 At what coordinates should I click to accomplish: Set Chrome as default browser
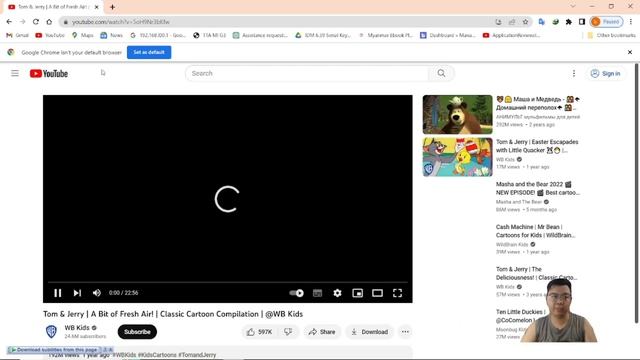coord(149,52)
